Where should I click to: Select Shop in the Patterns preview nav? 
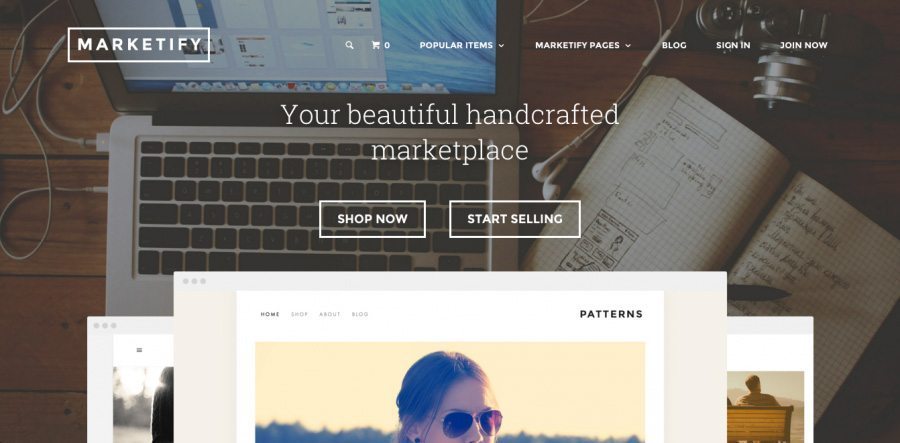300,314
